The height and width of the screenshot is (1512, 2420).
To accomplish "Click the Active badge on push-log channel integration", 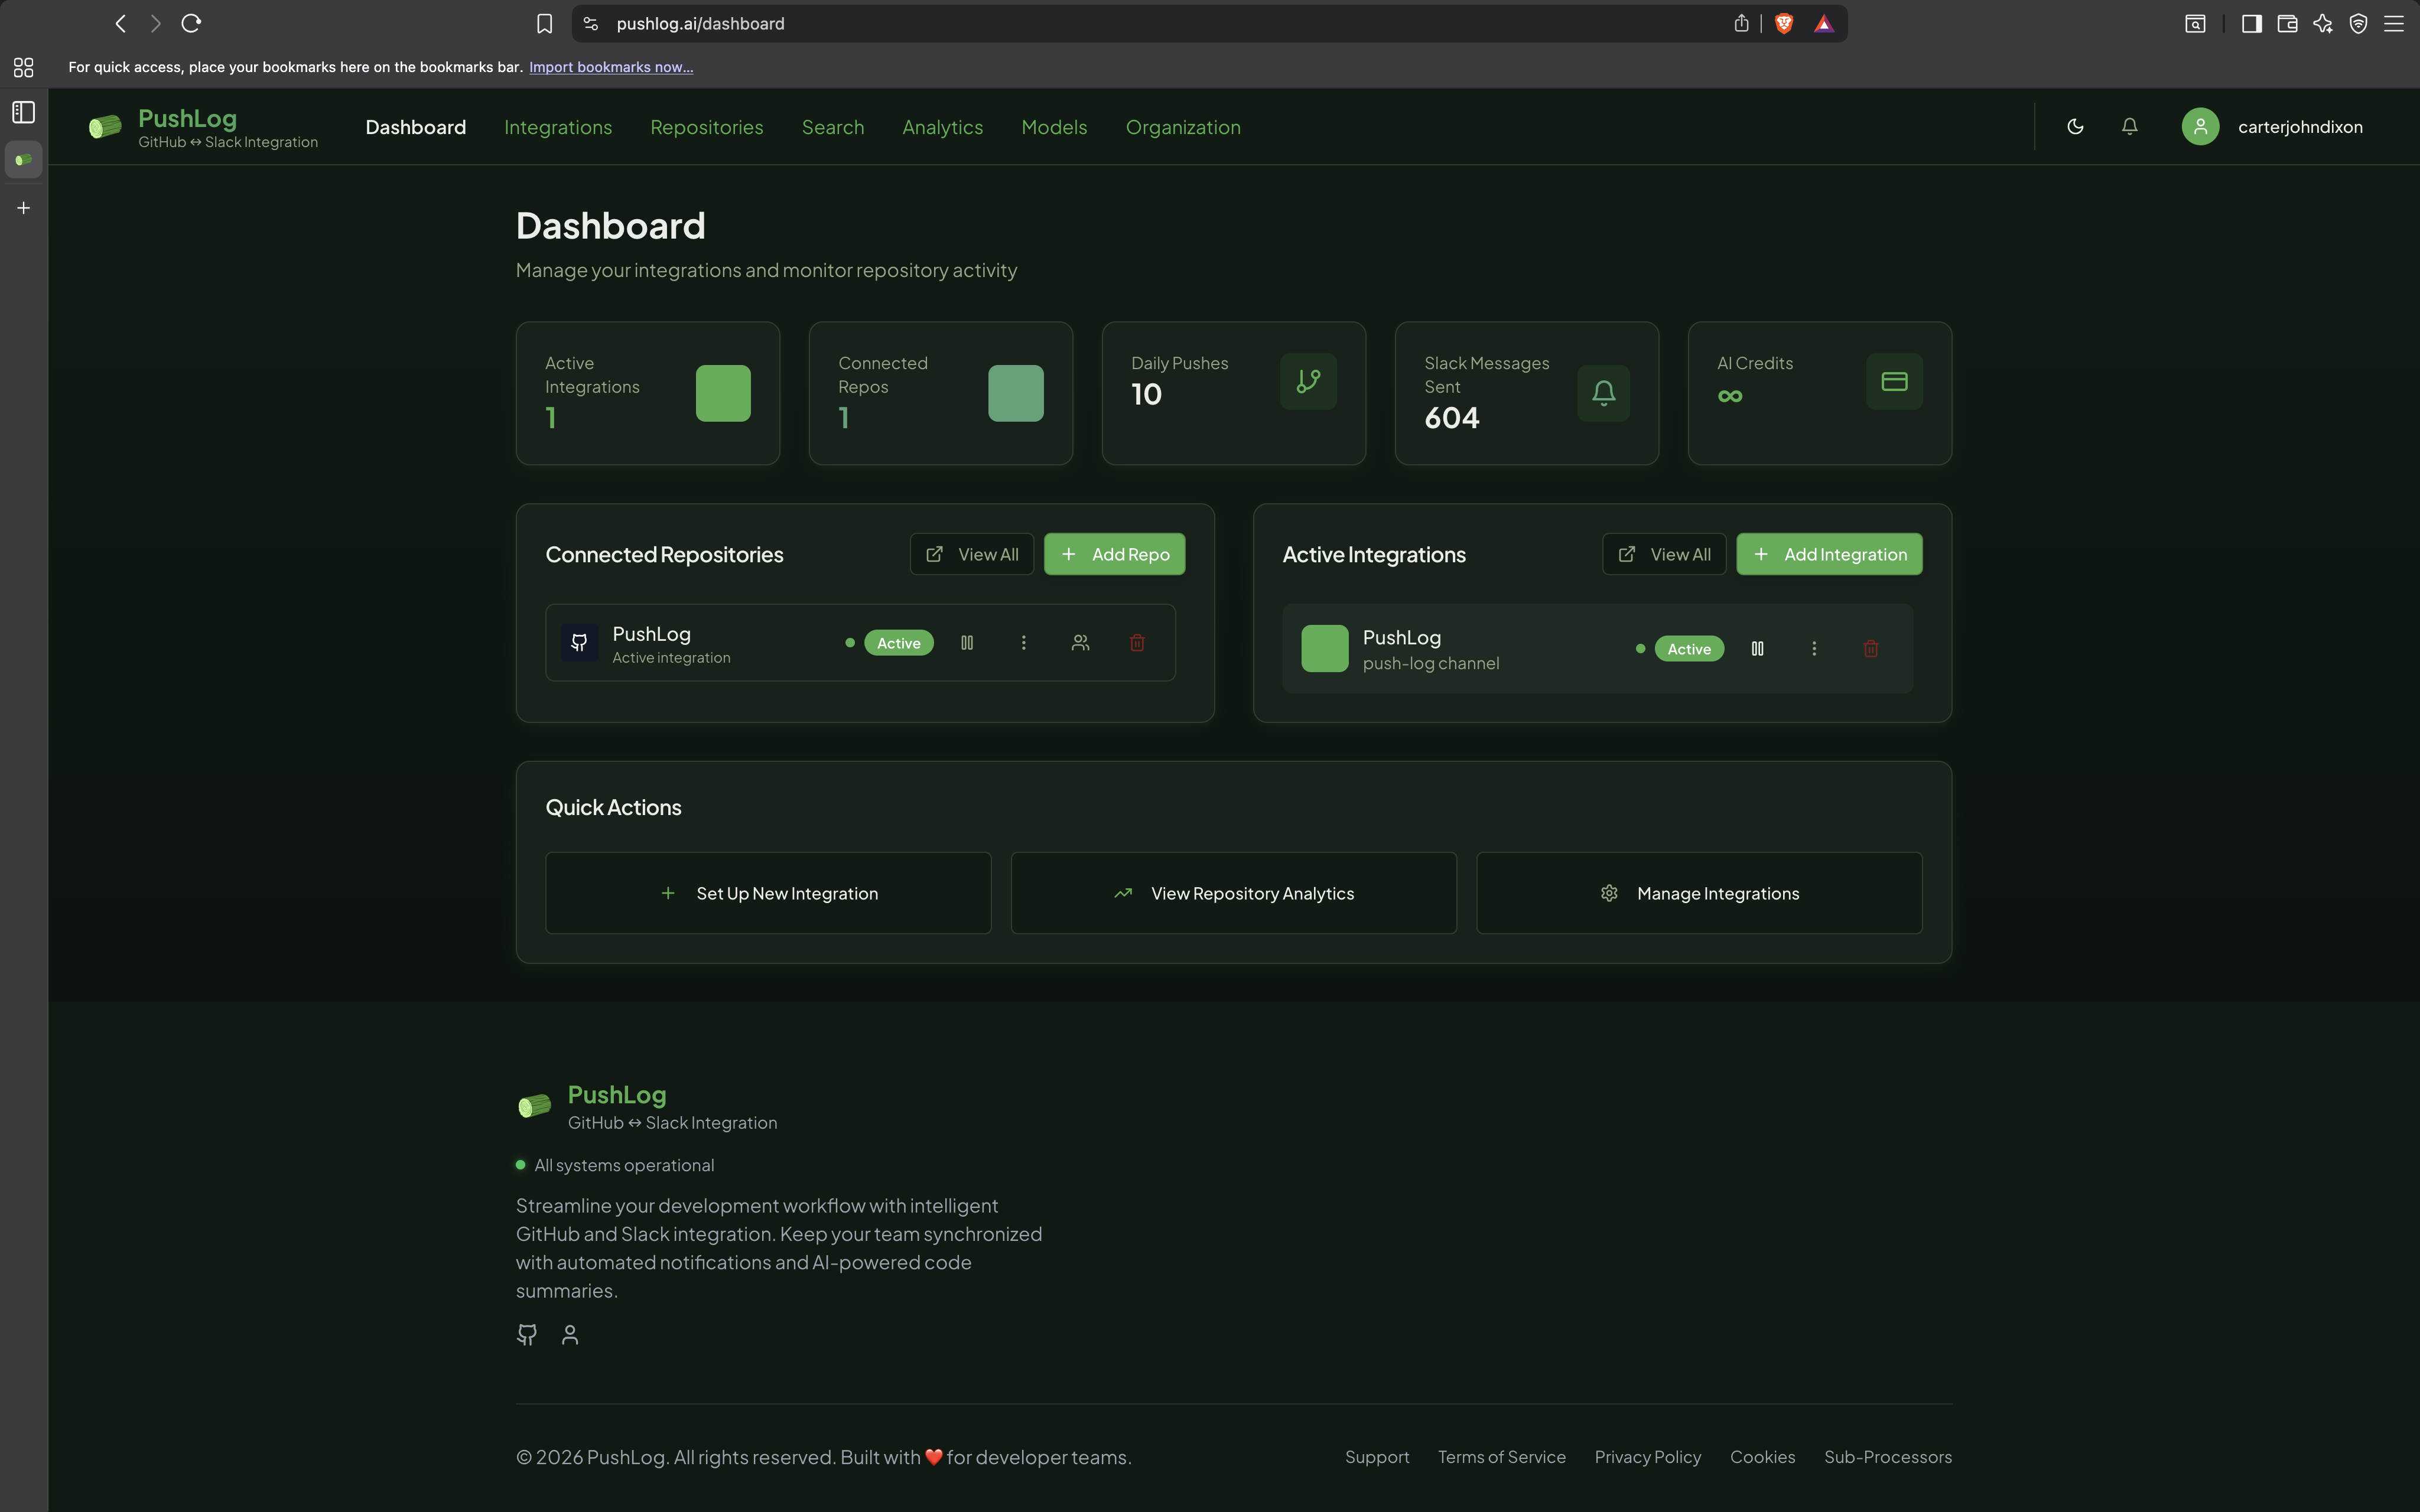I will (1689, 649).
